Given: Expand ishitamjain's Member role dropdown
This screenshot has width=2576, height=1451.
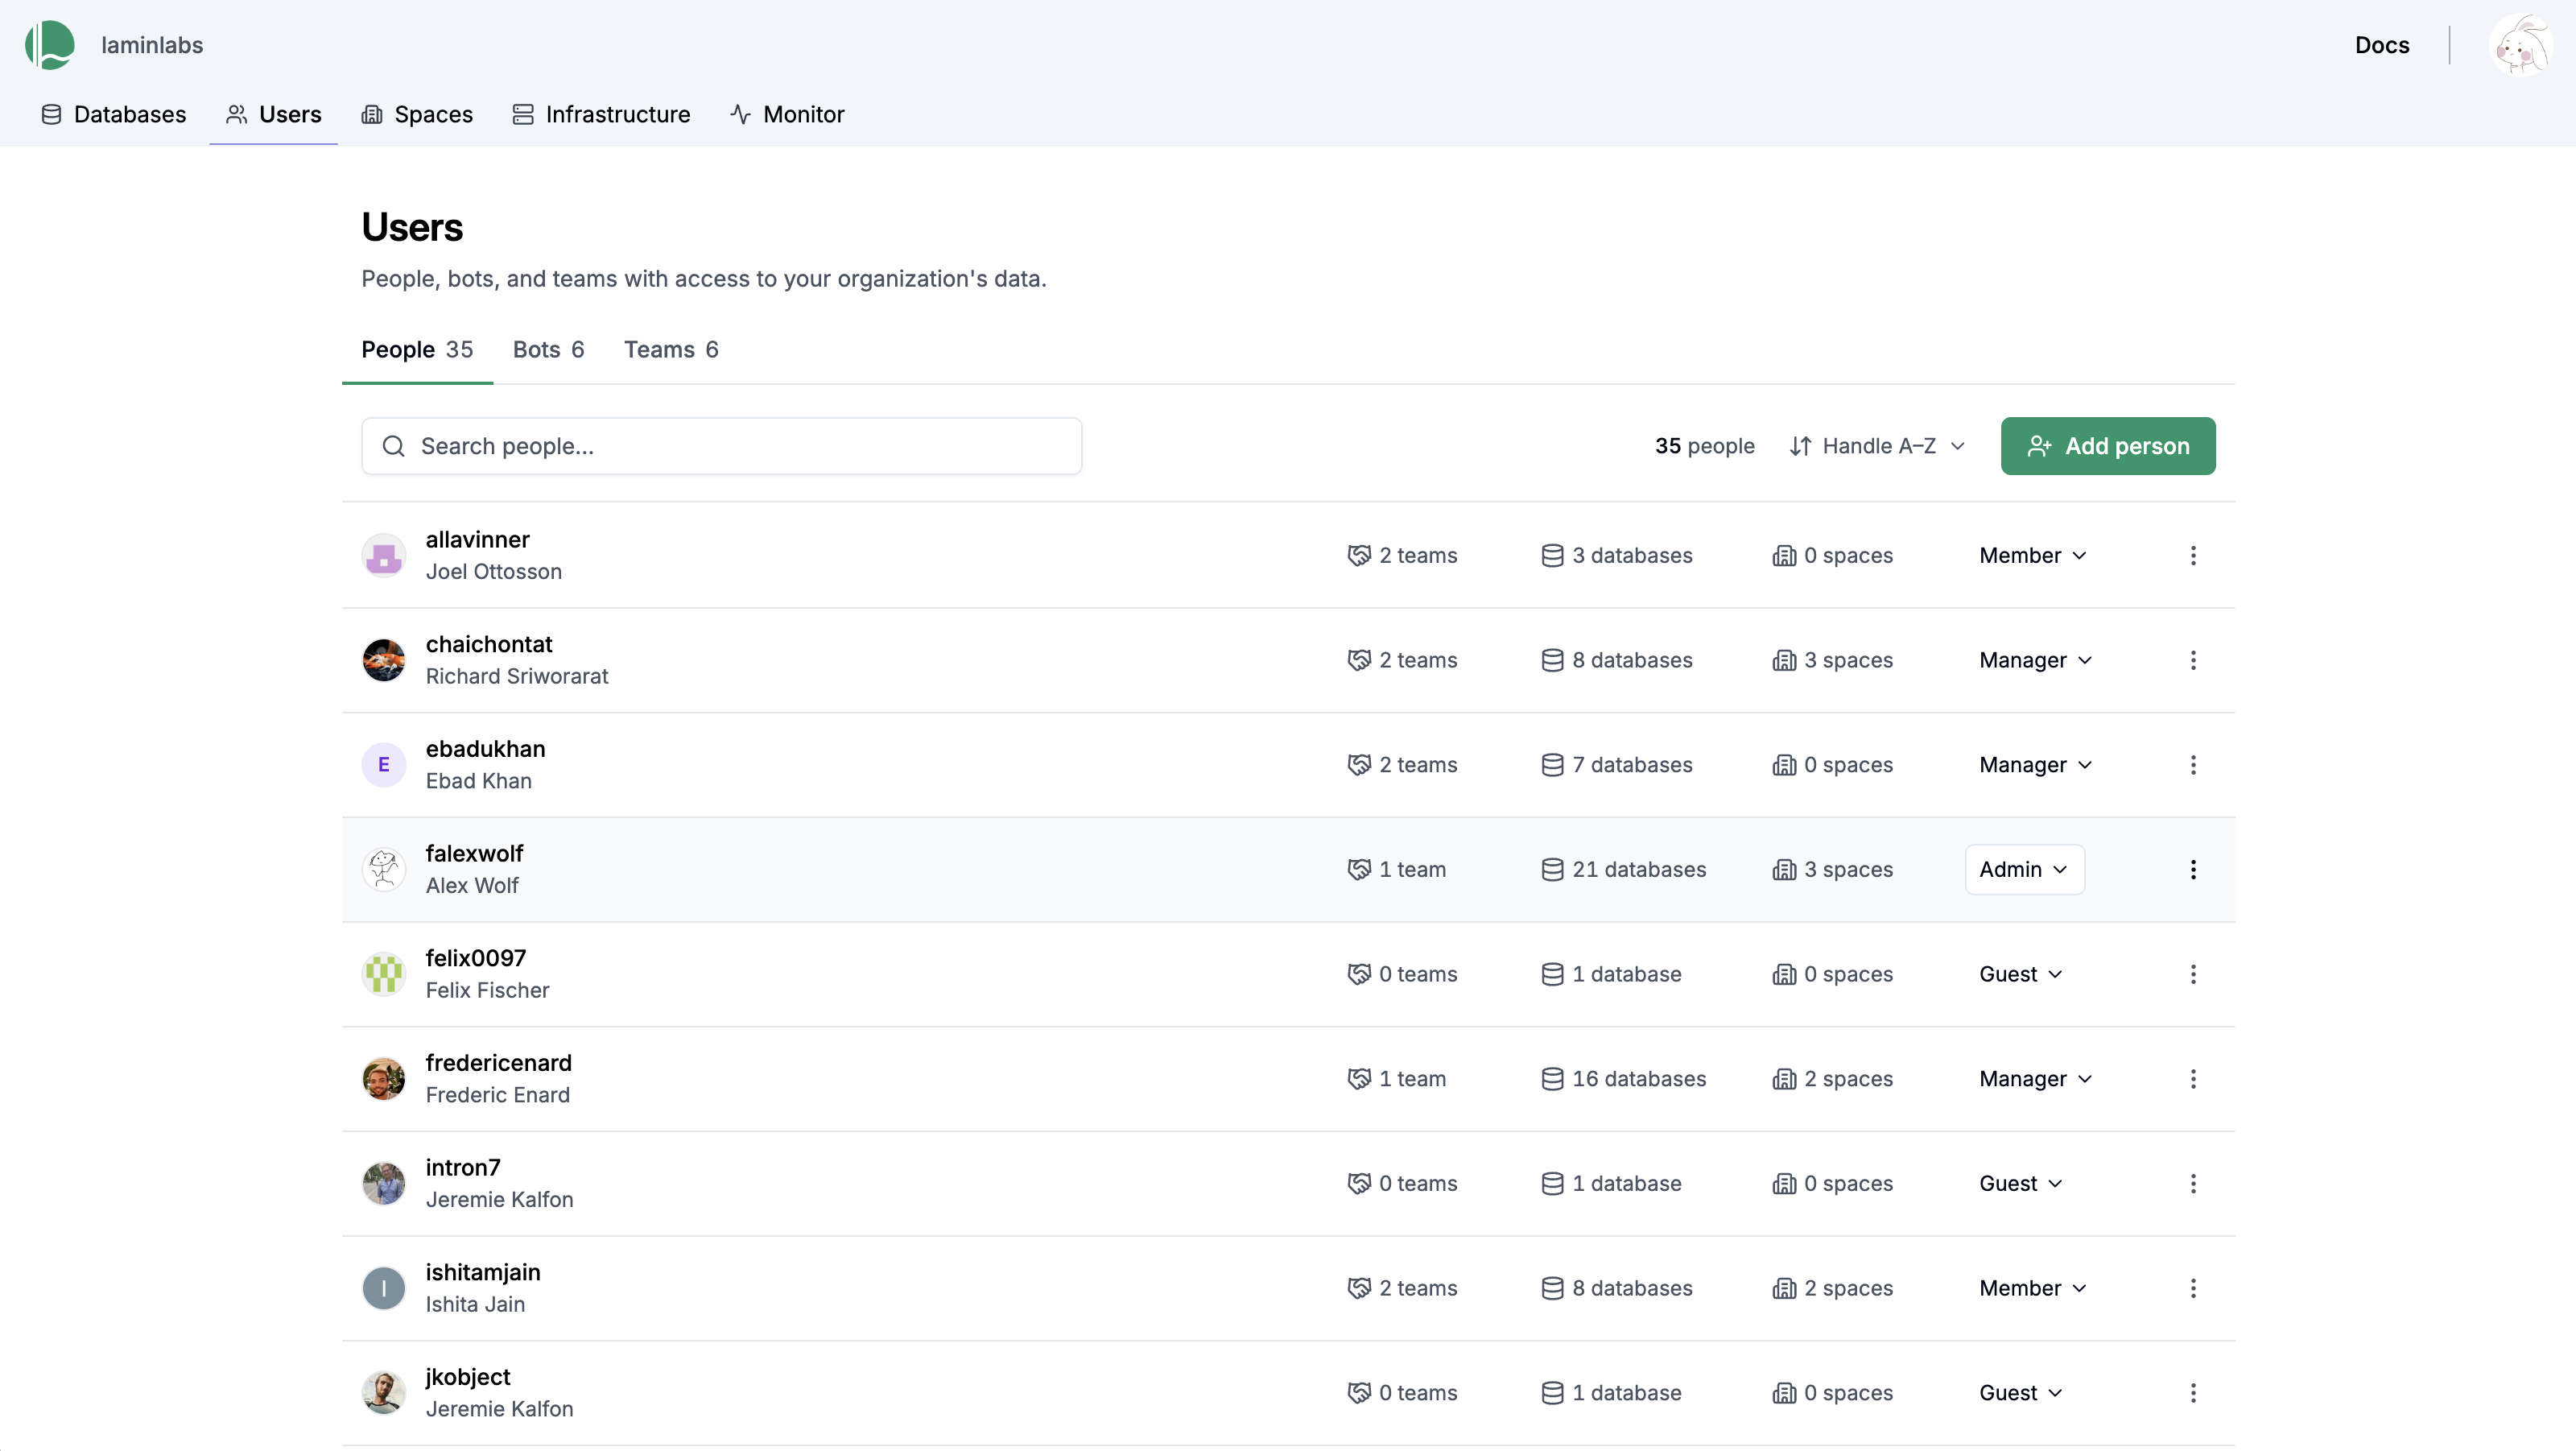Looking at the screenshot, I should coord(2033,1288).
